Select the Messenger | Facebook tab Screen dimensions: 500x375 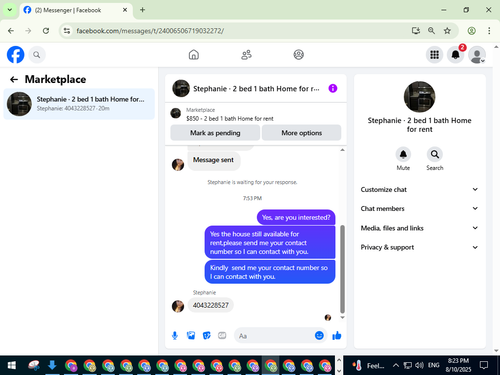[x=76, y=10]
